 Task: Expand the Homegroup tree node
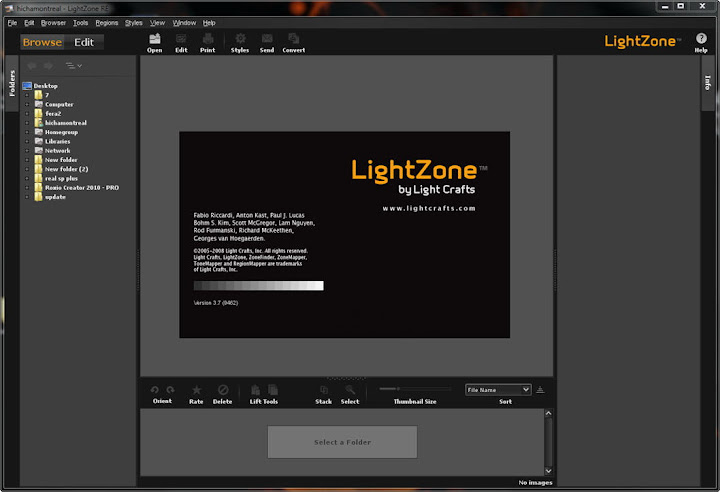[27, 132]
